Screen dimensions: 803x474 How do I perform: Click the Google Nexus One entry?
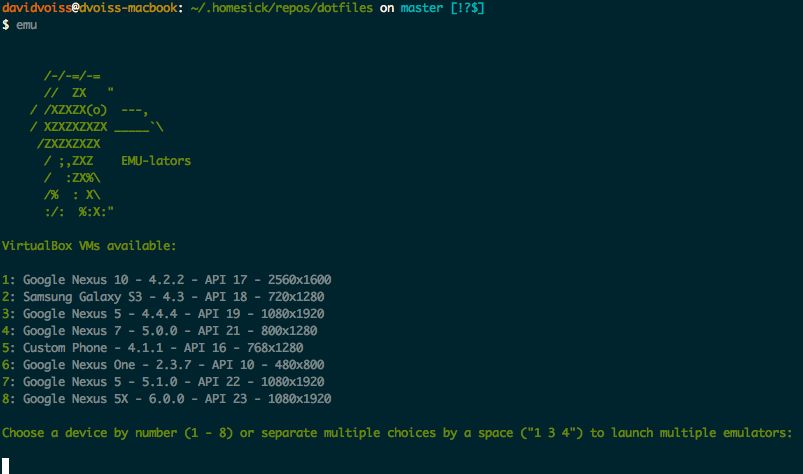(x=163, y=364)
